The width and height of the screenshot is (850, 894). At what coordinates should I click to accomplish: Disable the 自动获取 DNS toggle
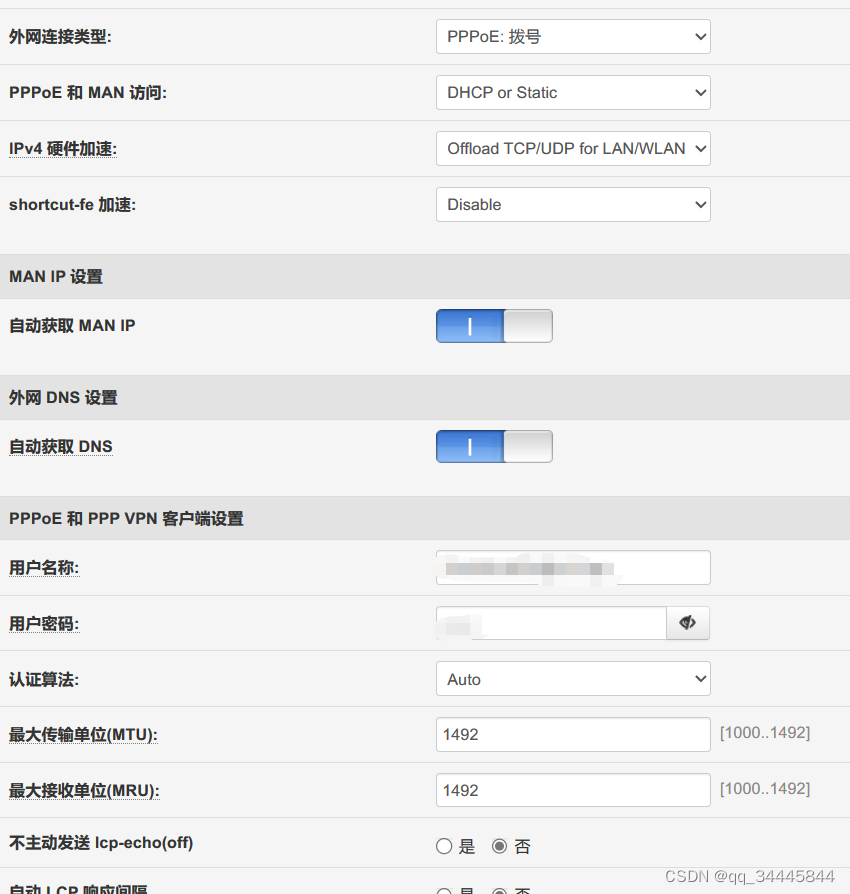493,446
